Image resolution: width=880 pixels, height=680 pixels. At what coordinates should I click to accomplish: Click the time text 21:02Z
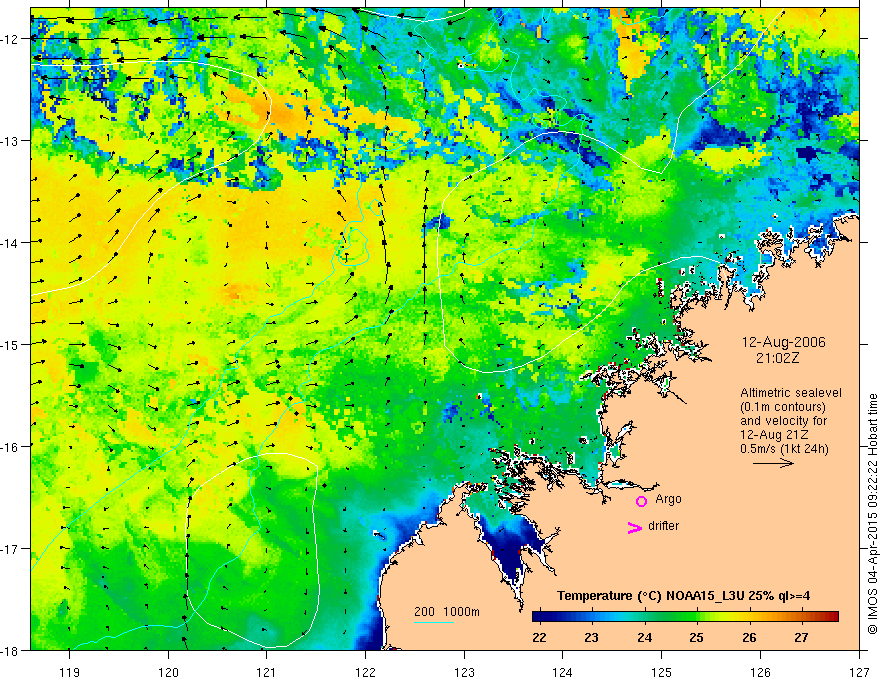(777, 358)
